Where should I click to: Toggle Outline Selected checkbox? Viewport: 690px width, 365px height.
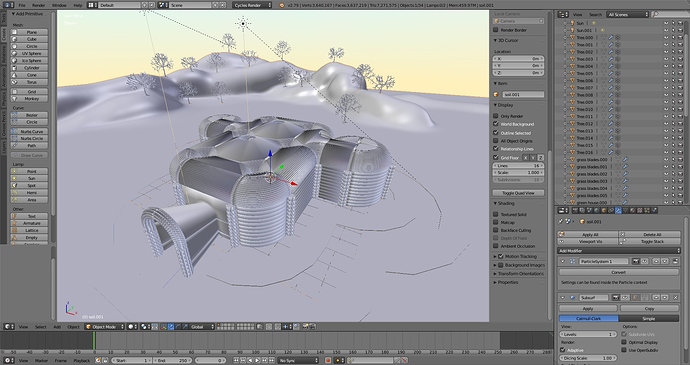pyautogui.click(x=496, y=133)
